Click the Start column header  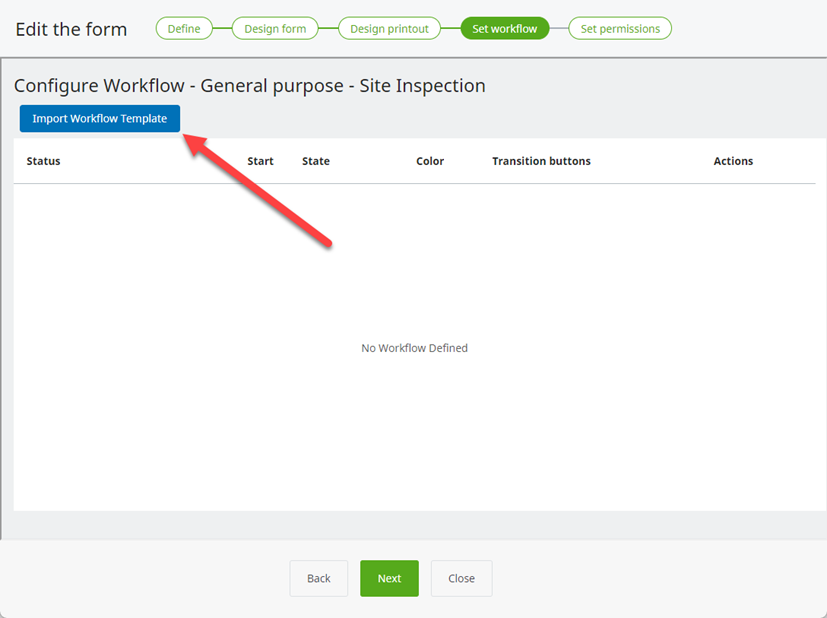pos(260,161)
